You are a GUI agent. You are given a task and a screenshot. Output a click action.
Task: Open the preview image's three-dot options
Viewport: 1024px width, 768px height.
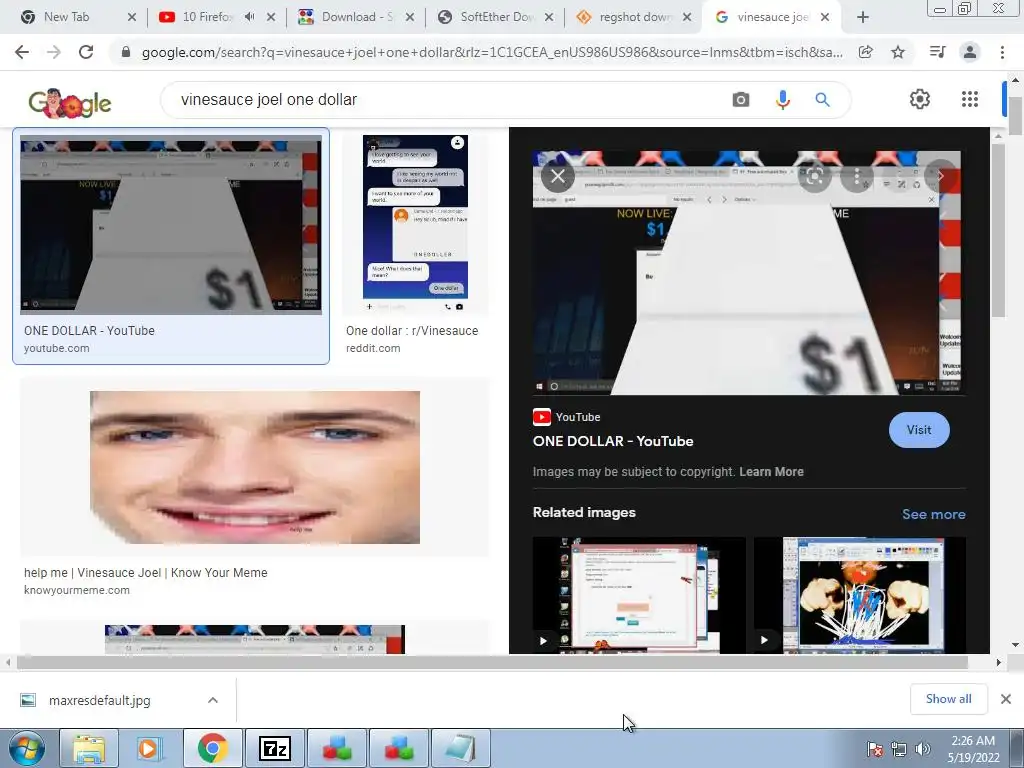(x=857, y=176)
